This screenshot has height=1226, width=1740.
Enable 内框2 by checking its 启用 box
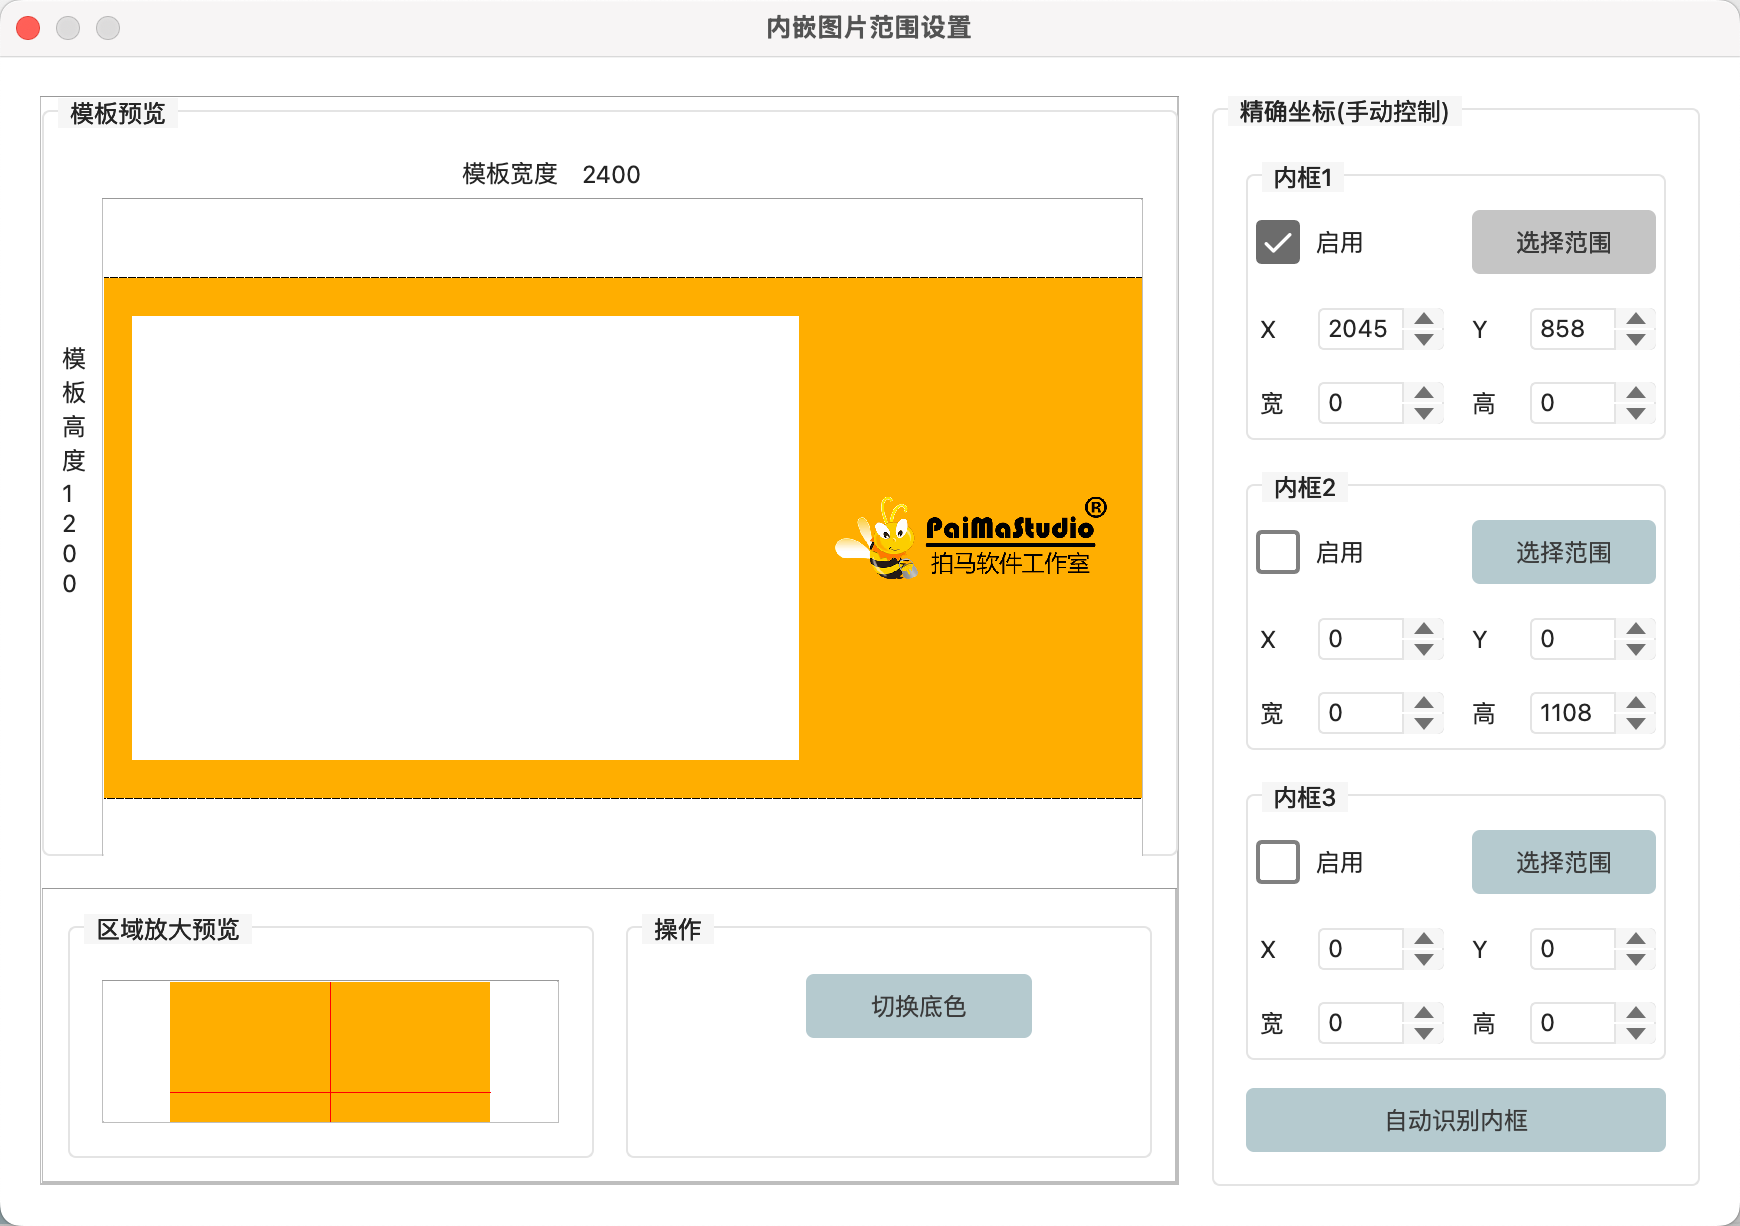point(1277,551)
